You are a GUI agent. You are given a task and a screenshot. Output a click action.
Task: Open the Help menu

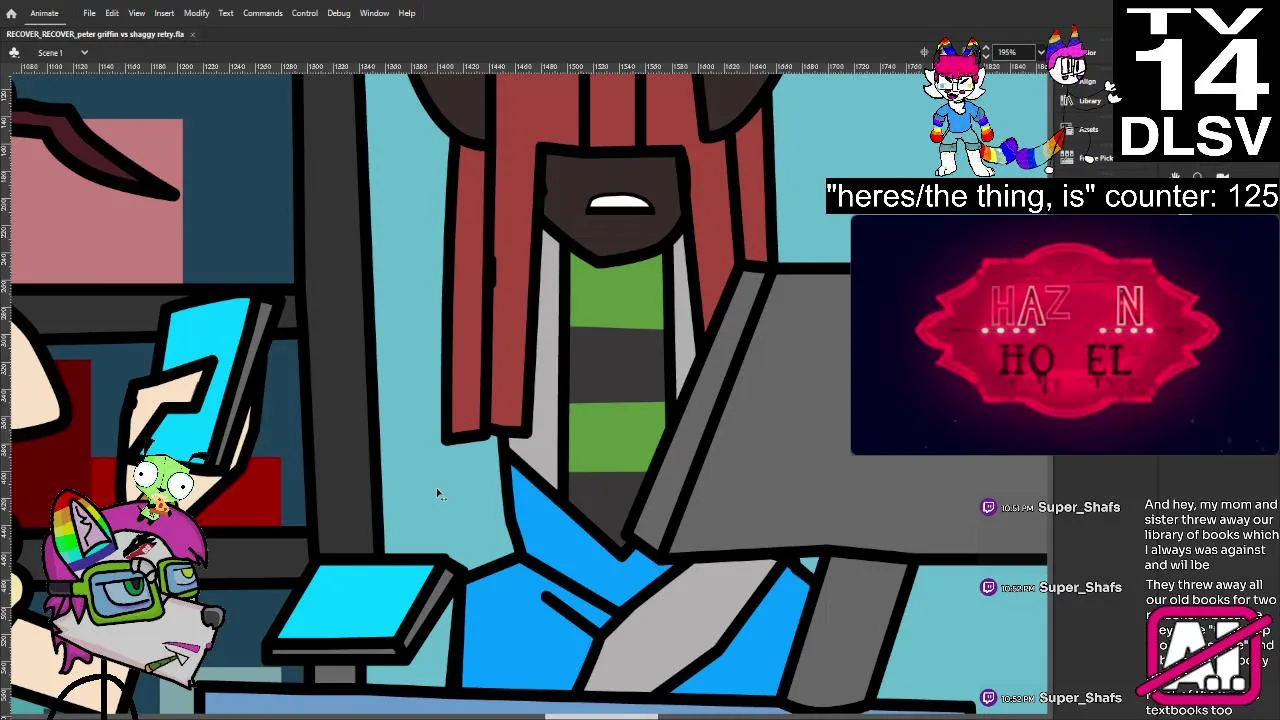407,13
